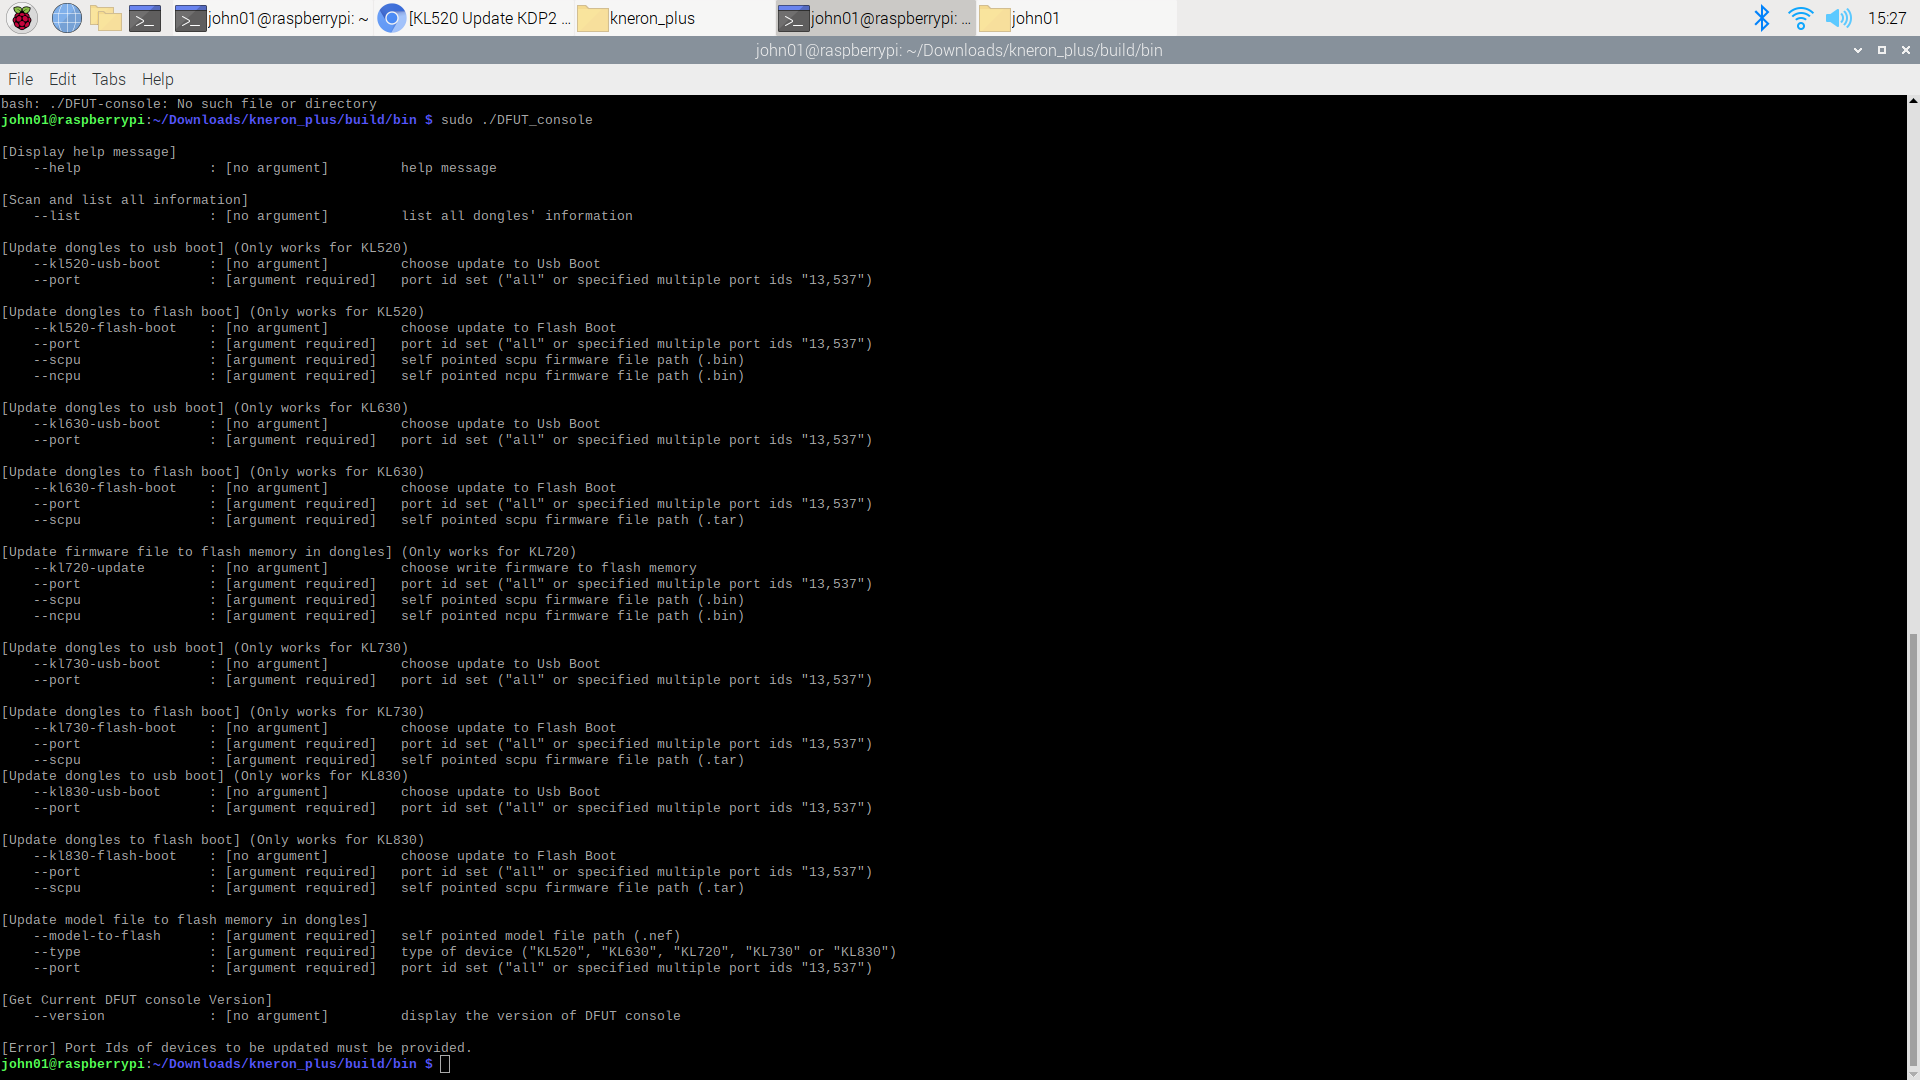Image resolution: width=1920 pixels, height=1080 pixels.
Task: Click the terminal window title bar
Action: click(x=959, y=50)
